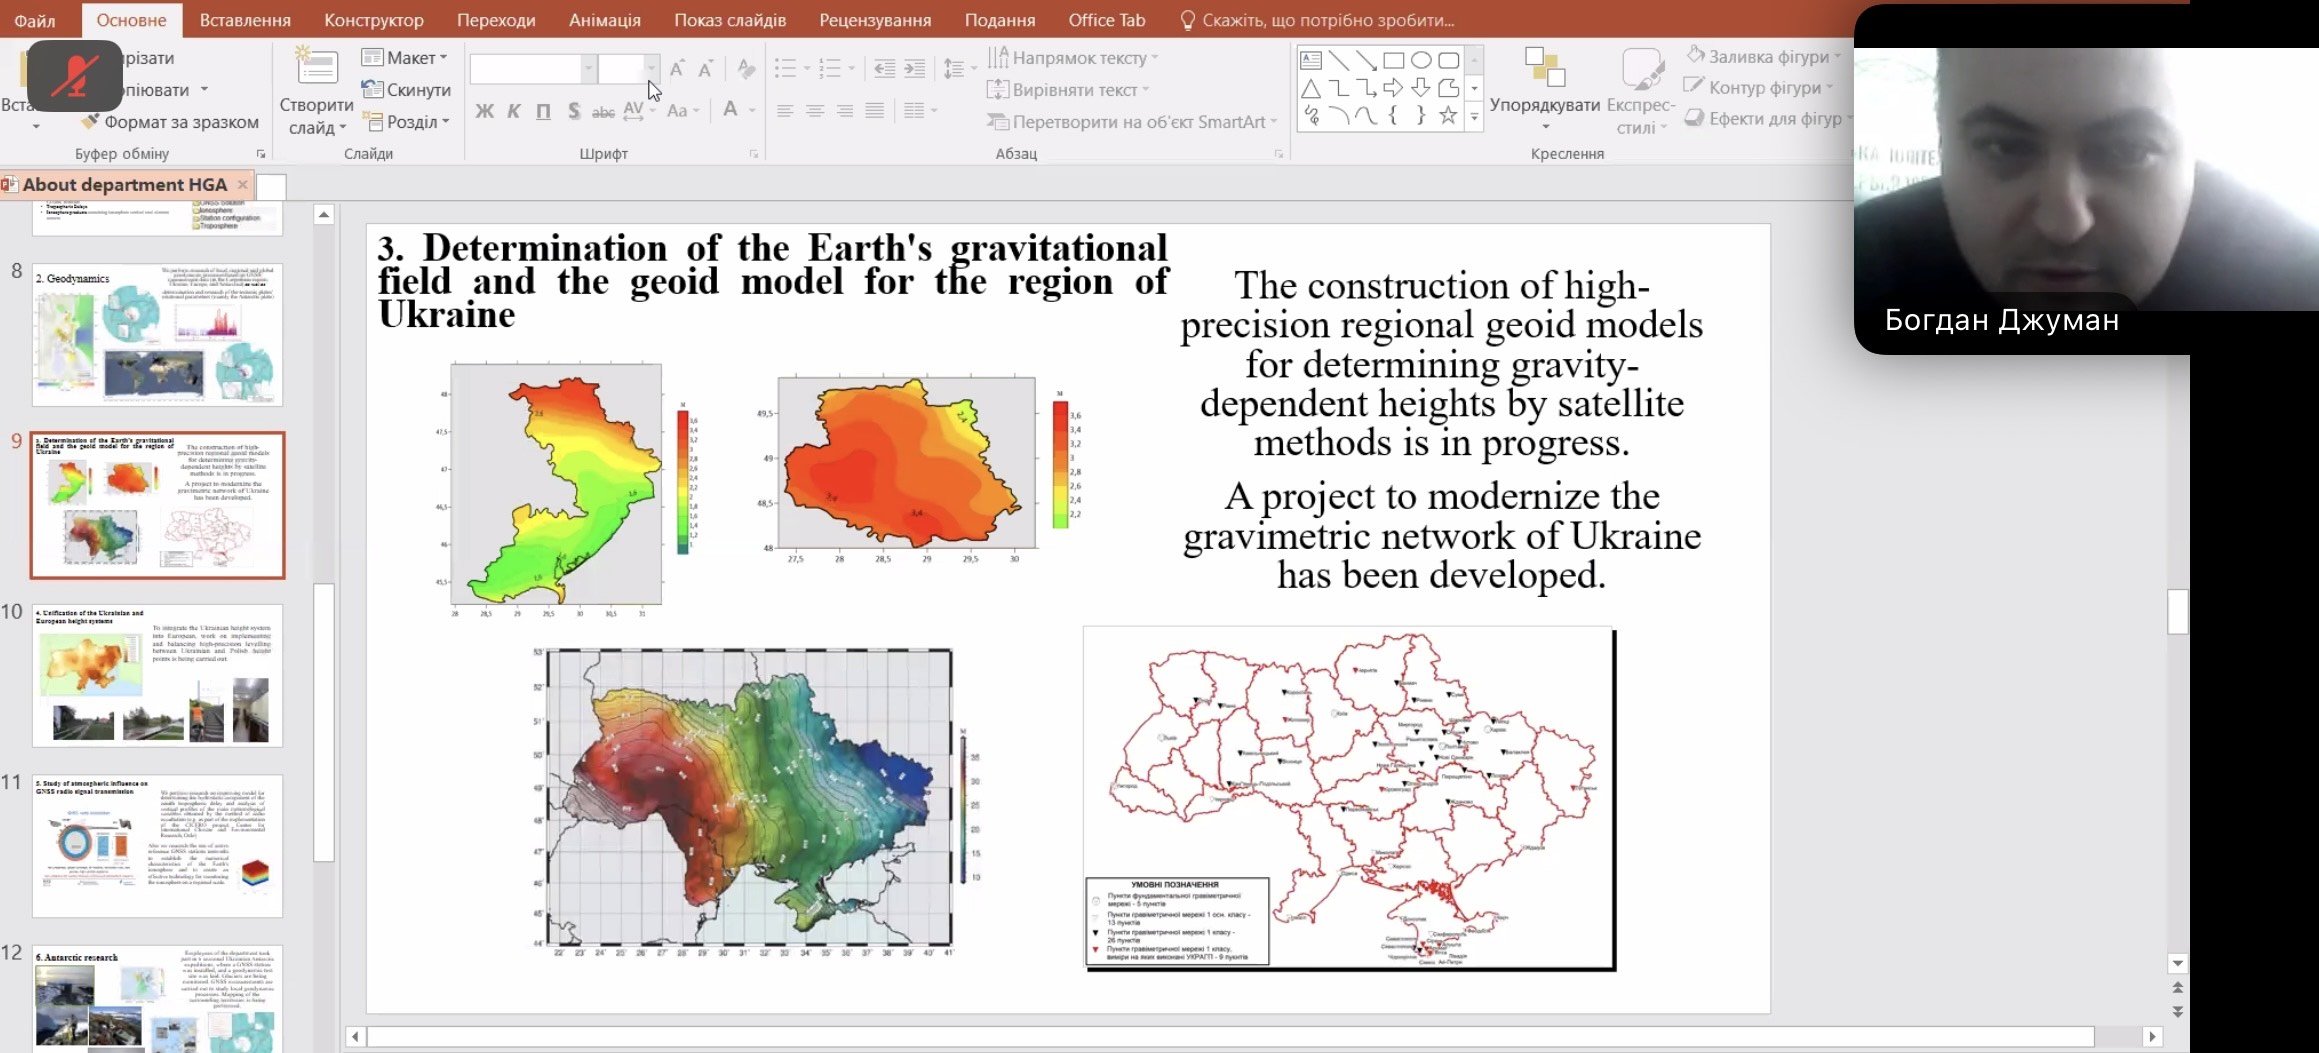
Task: Expand the Розділ section dropdown
Action: point(445,122)
